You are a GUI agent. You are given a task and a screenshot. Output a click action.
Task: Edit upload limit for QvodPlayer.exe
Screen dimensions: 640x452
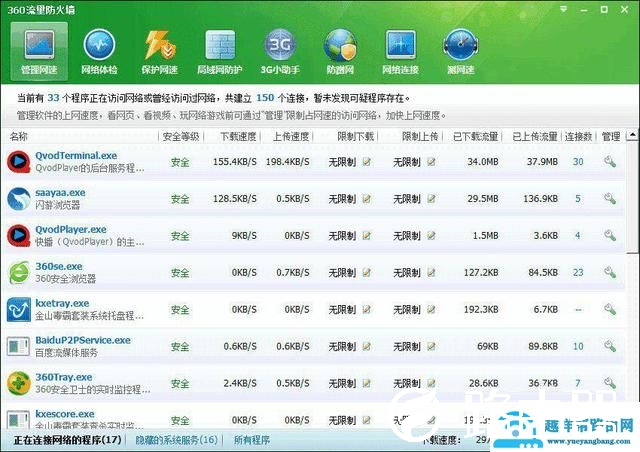click(431, 236)
